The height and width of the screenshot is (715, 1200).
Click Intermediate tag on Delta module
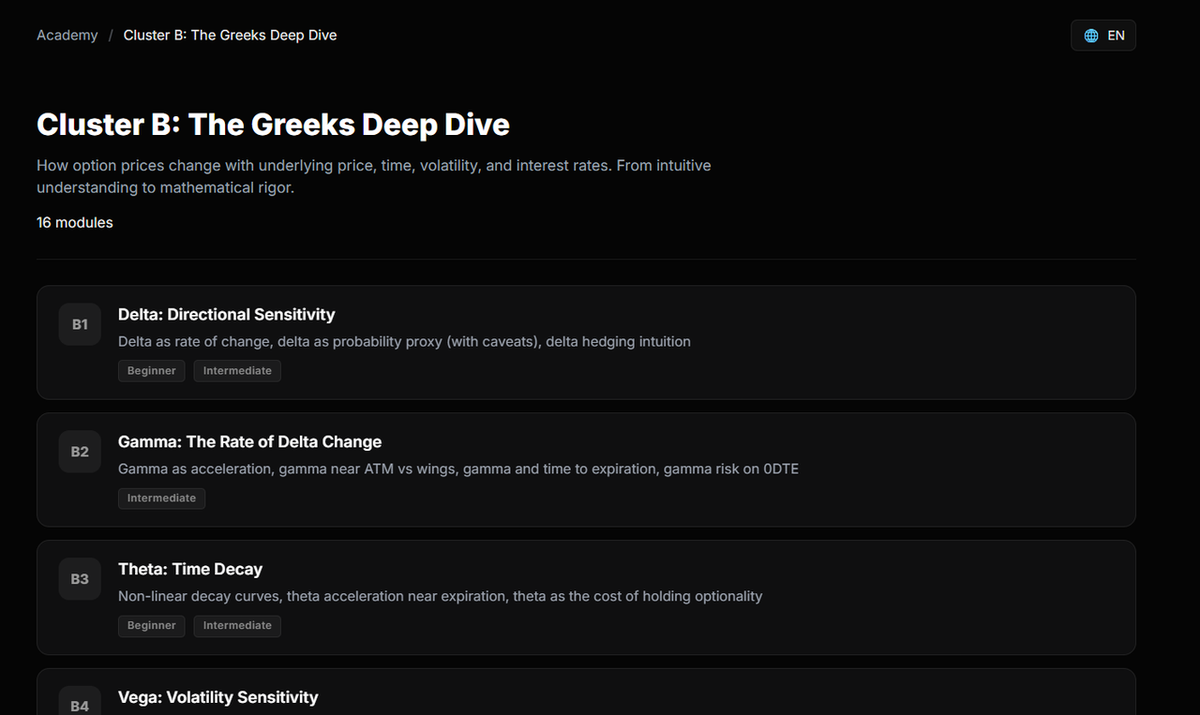[x=237, y=371]
